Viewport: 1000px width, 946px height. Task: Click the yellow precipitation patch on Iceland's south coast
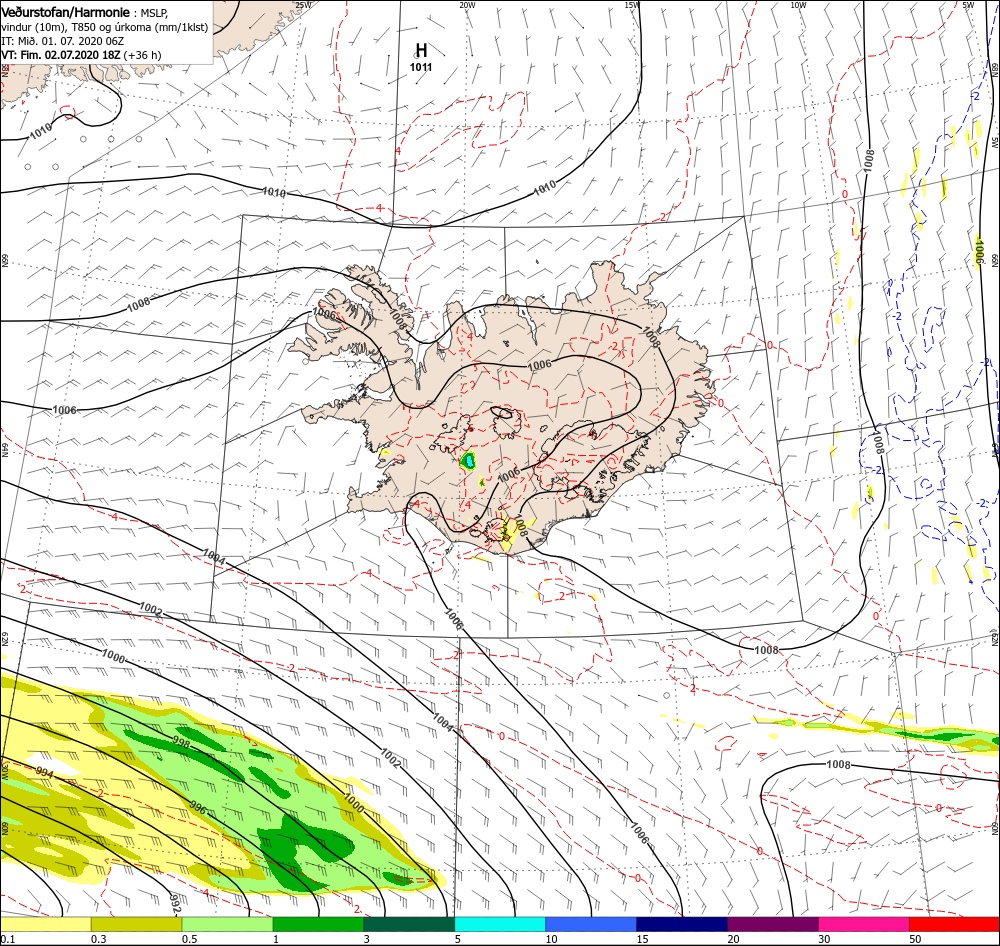pyautogui.click(x=508, y=533)
